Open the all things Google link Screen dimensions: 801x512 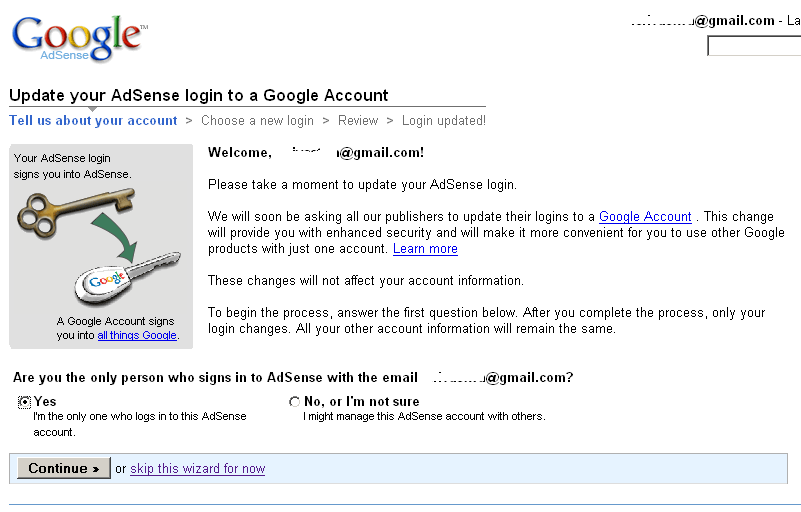137,335
